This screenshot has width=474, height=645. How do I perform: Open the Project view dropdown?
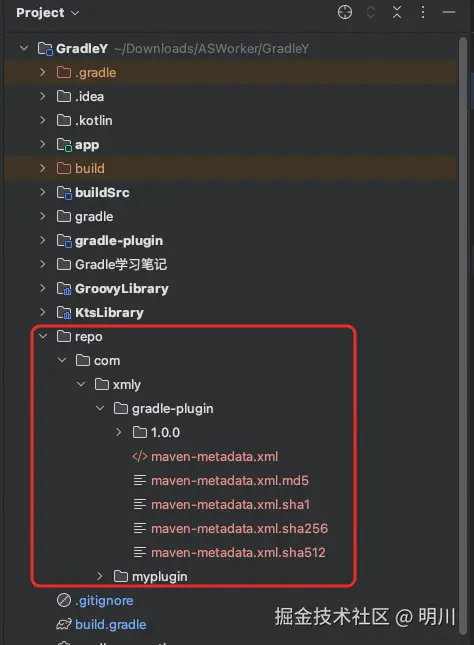pos(47,13)
